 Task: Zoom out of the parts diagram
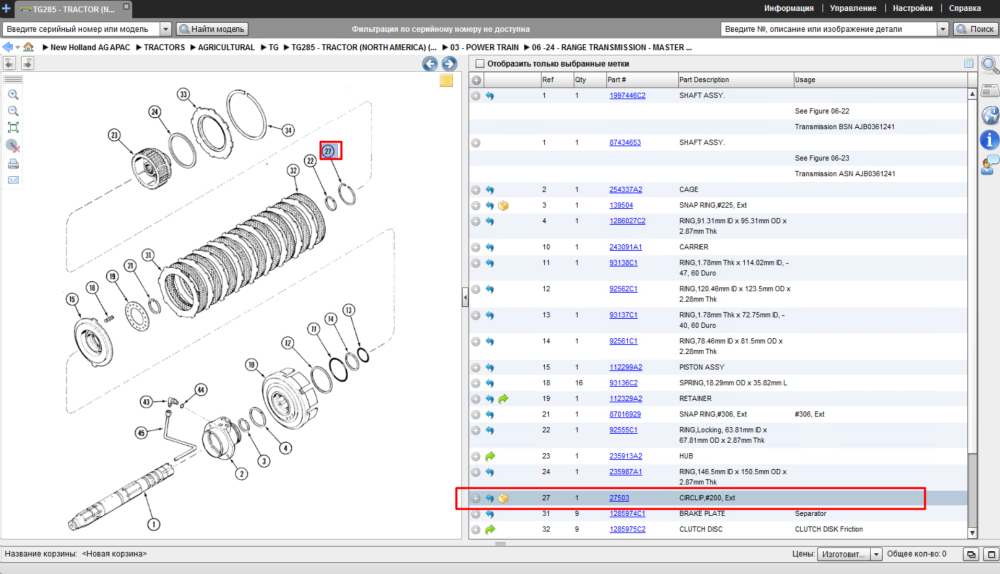point(13,111)
